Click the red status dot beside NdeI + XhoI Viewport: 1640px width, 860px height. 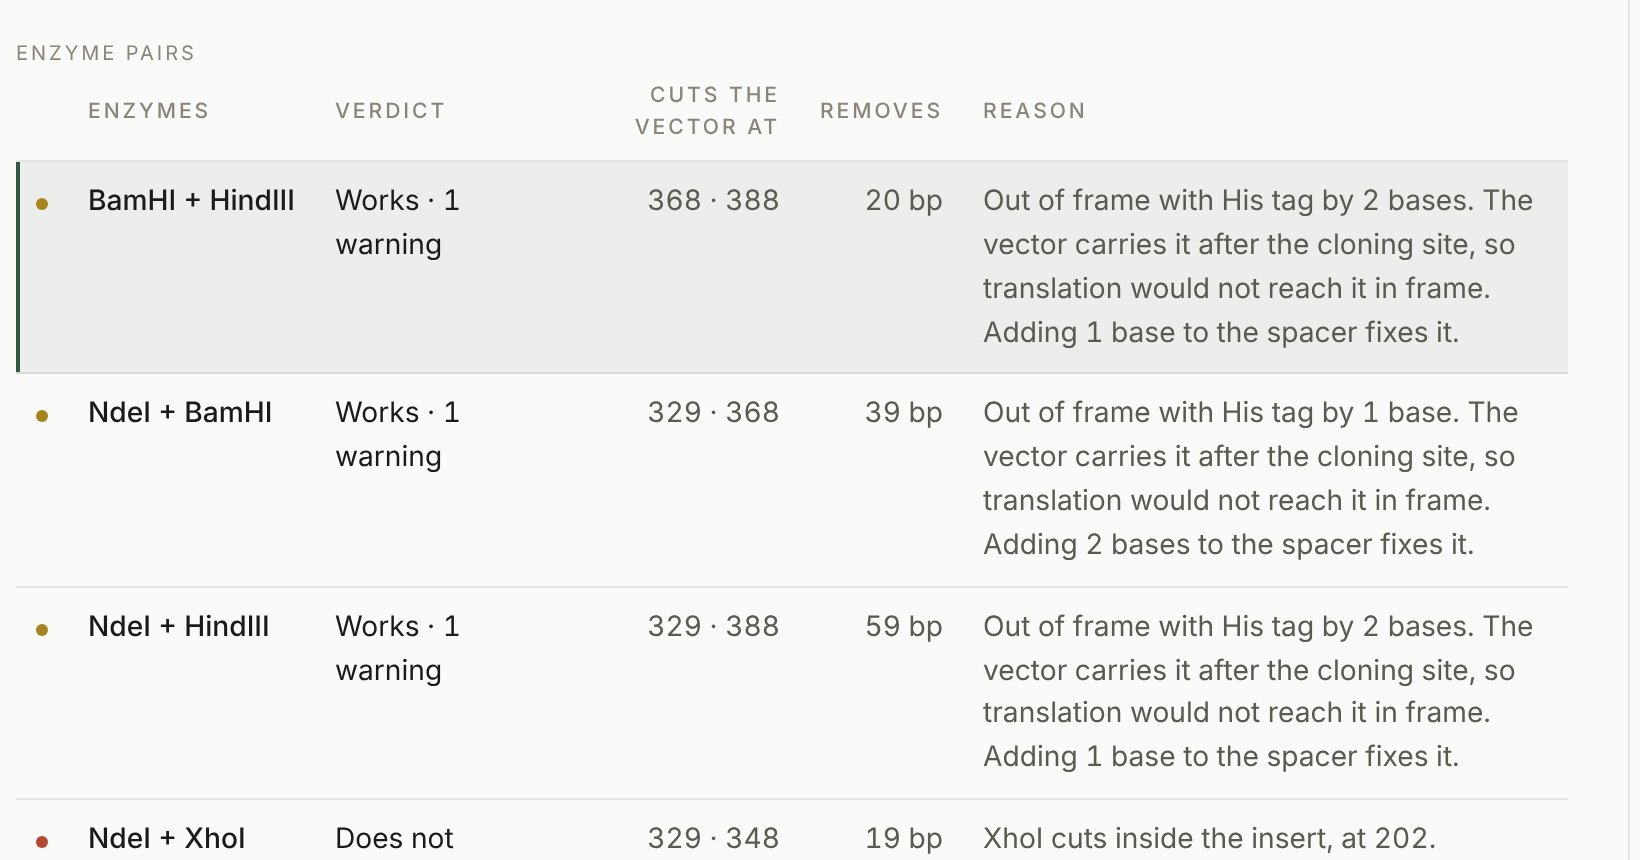click(x=42, y=841)
